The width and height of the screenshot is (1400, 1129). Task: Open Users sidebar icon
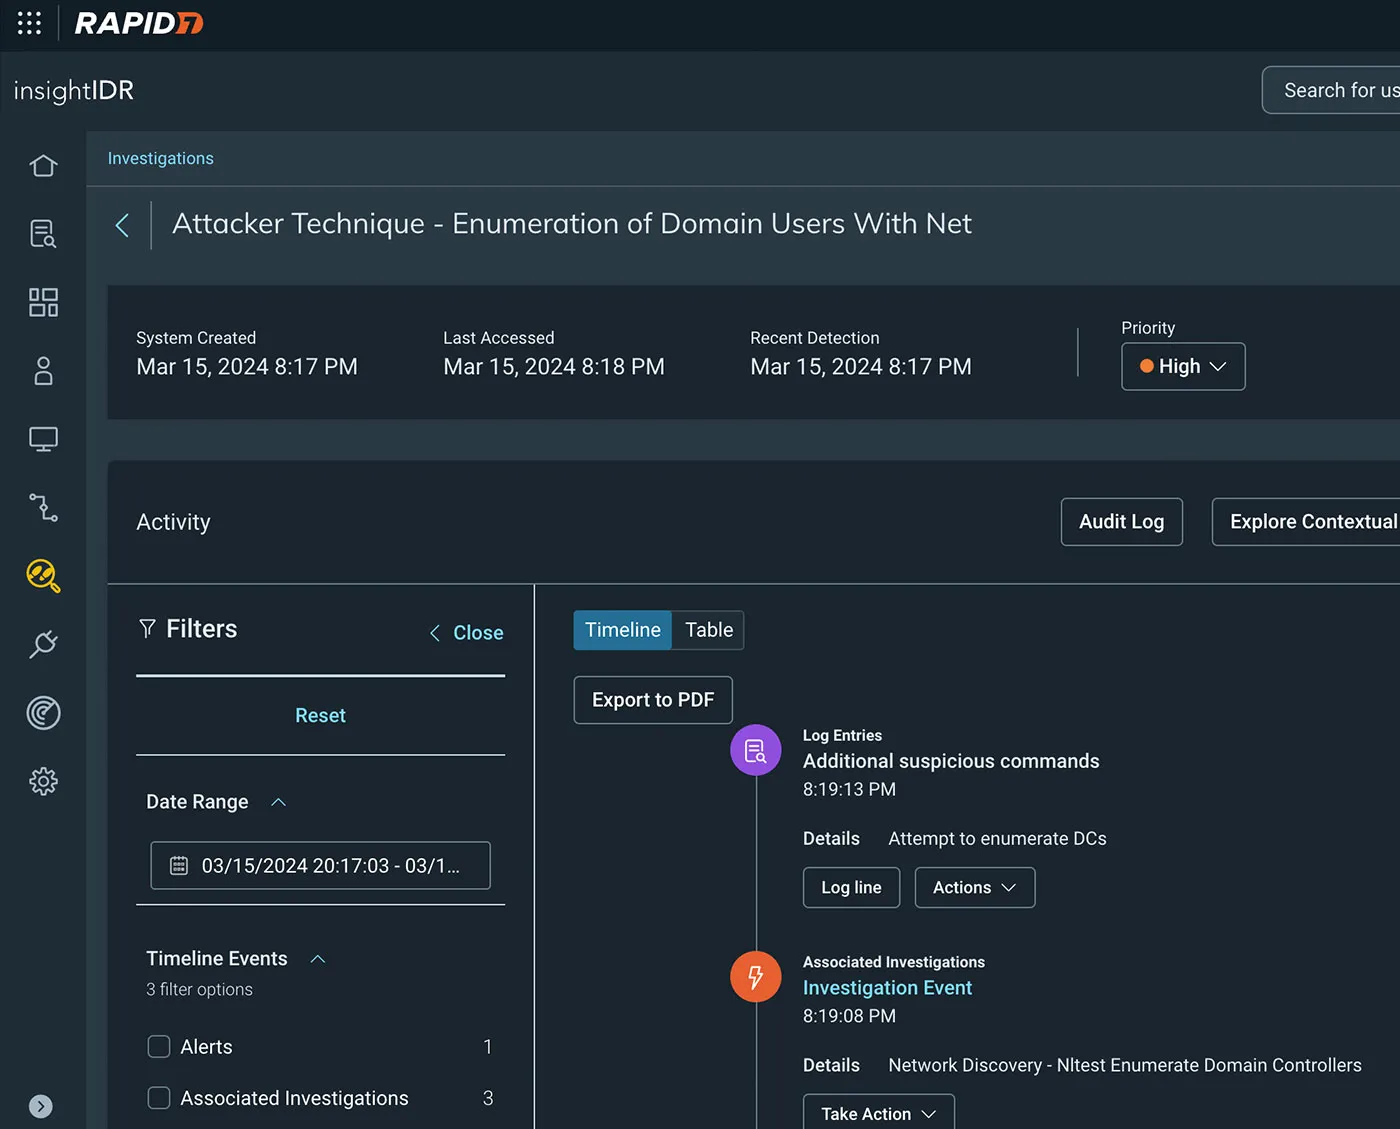point(43,371)
